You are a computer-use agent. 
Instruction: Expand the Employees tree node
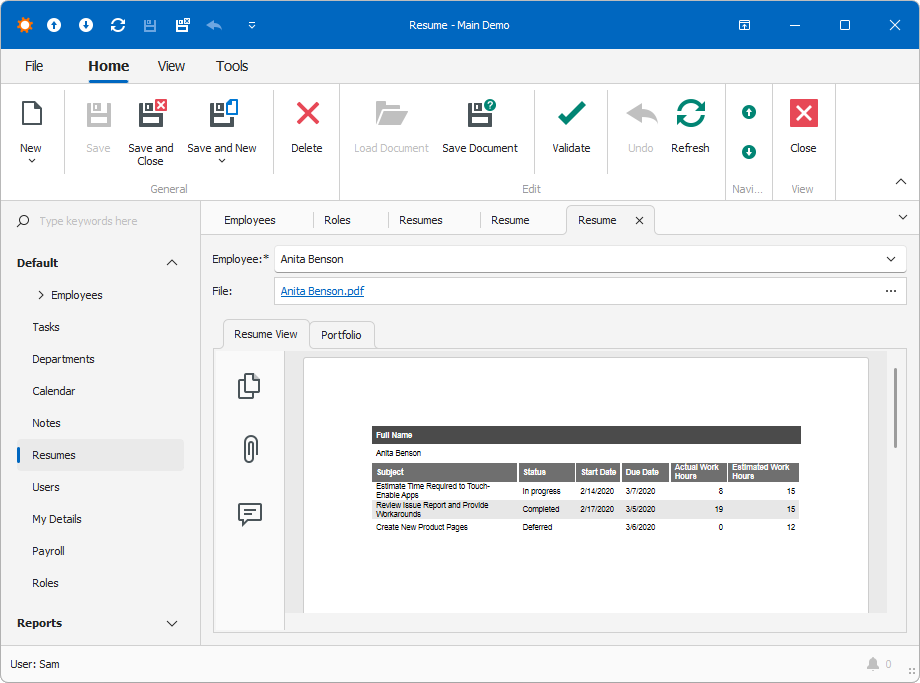(41, 295)
